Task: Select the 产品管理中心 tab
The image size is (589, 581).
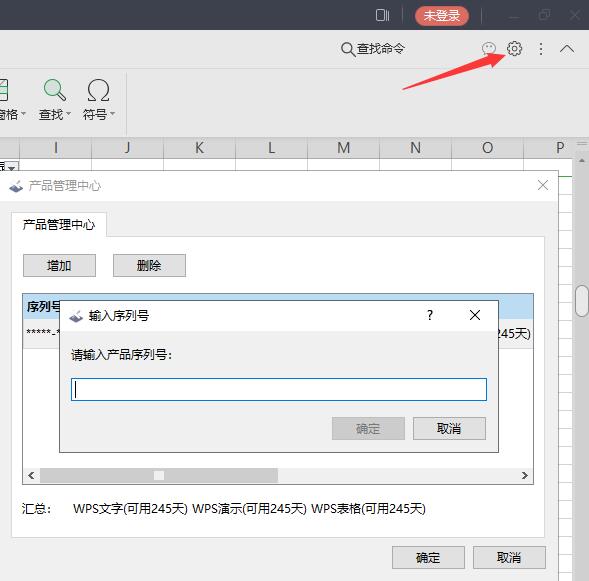Action: (59, 225)
